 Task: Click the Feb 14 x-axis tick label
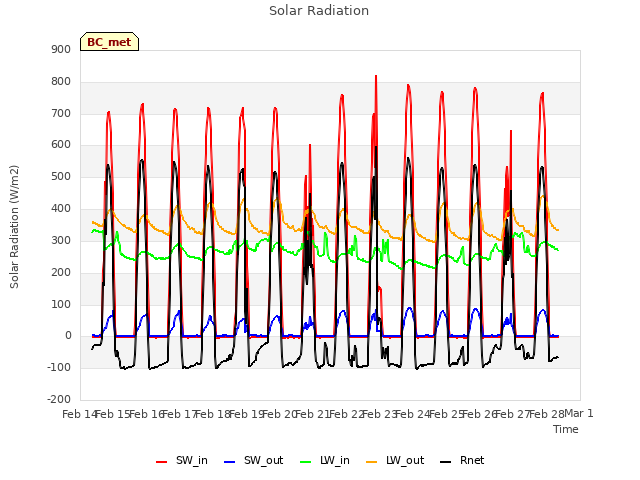point(80,414)
